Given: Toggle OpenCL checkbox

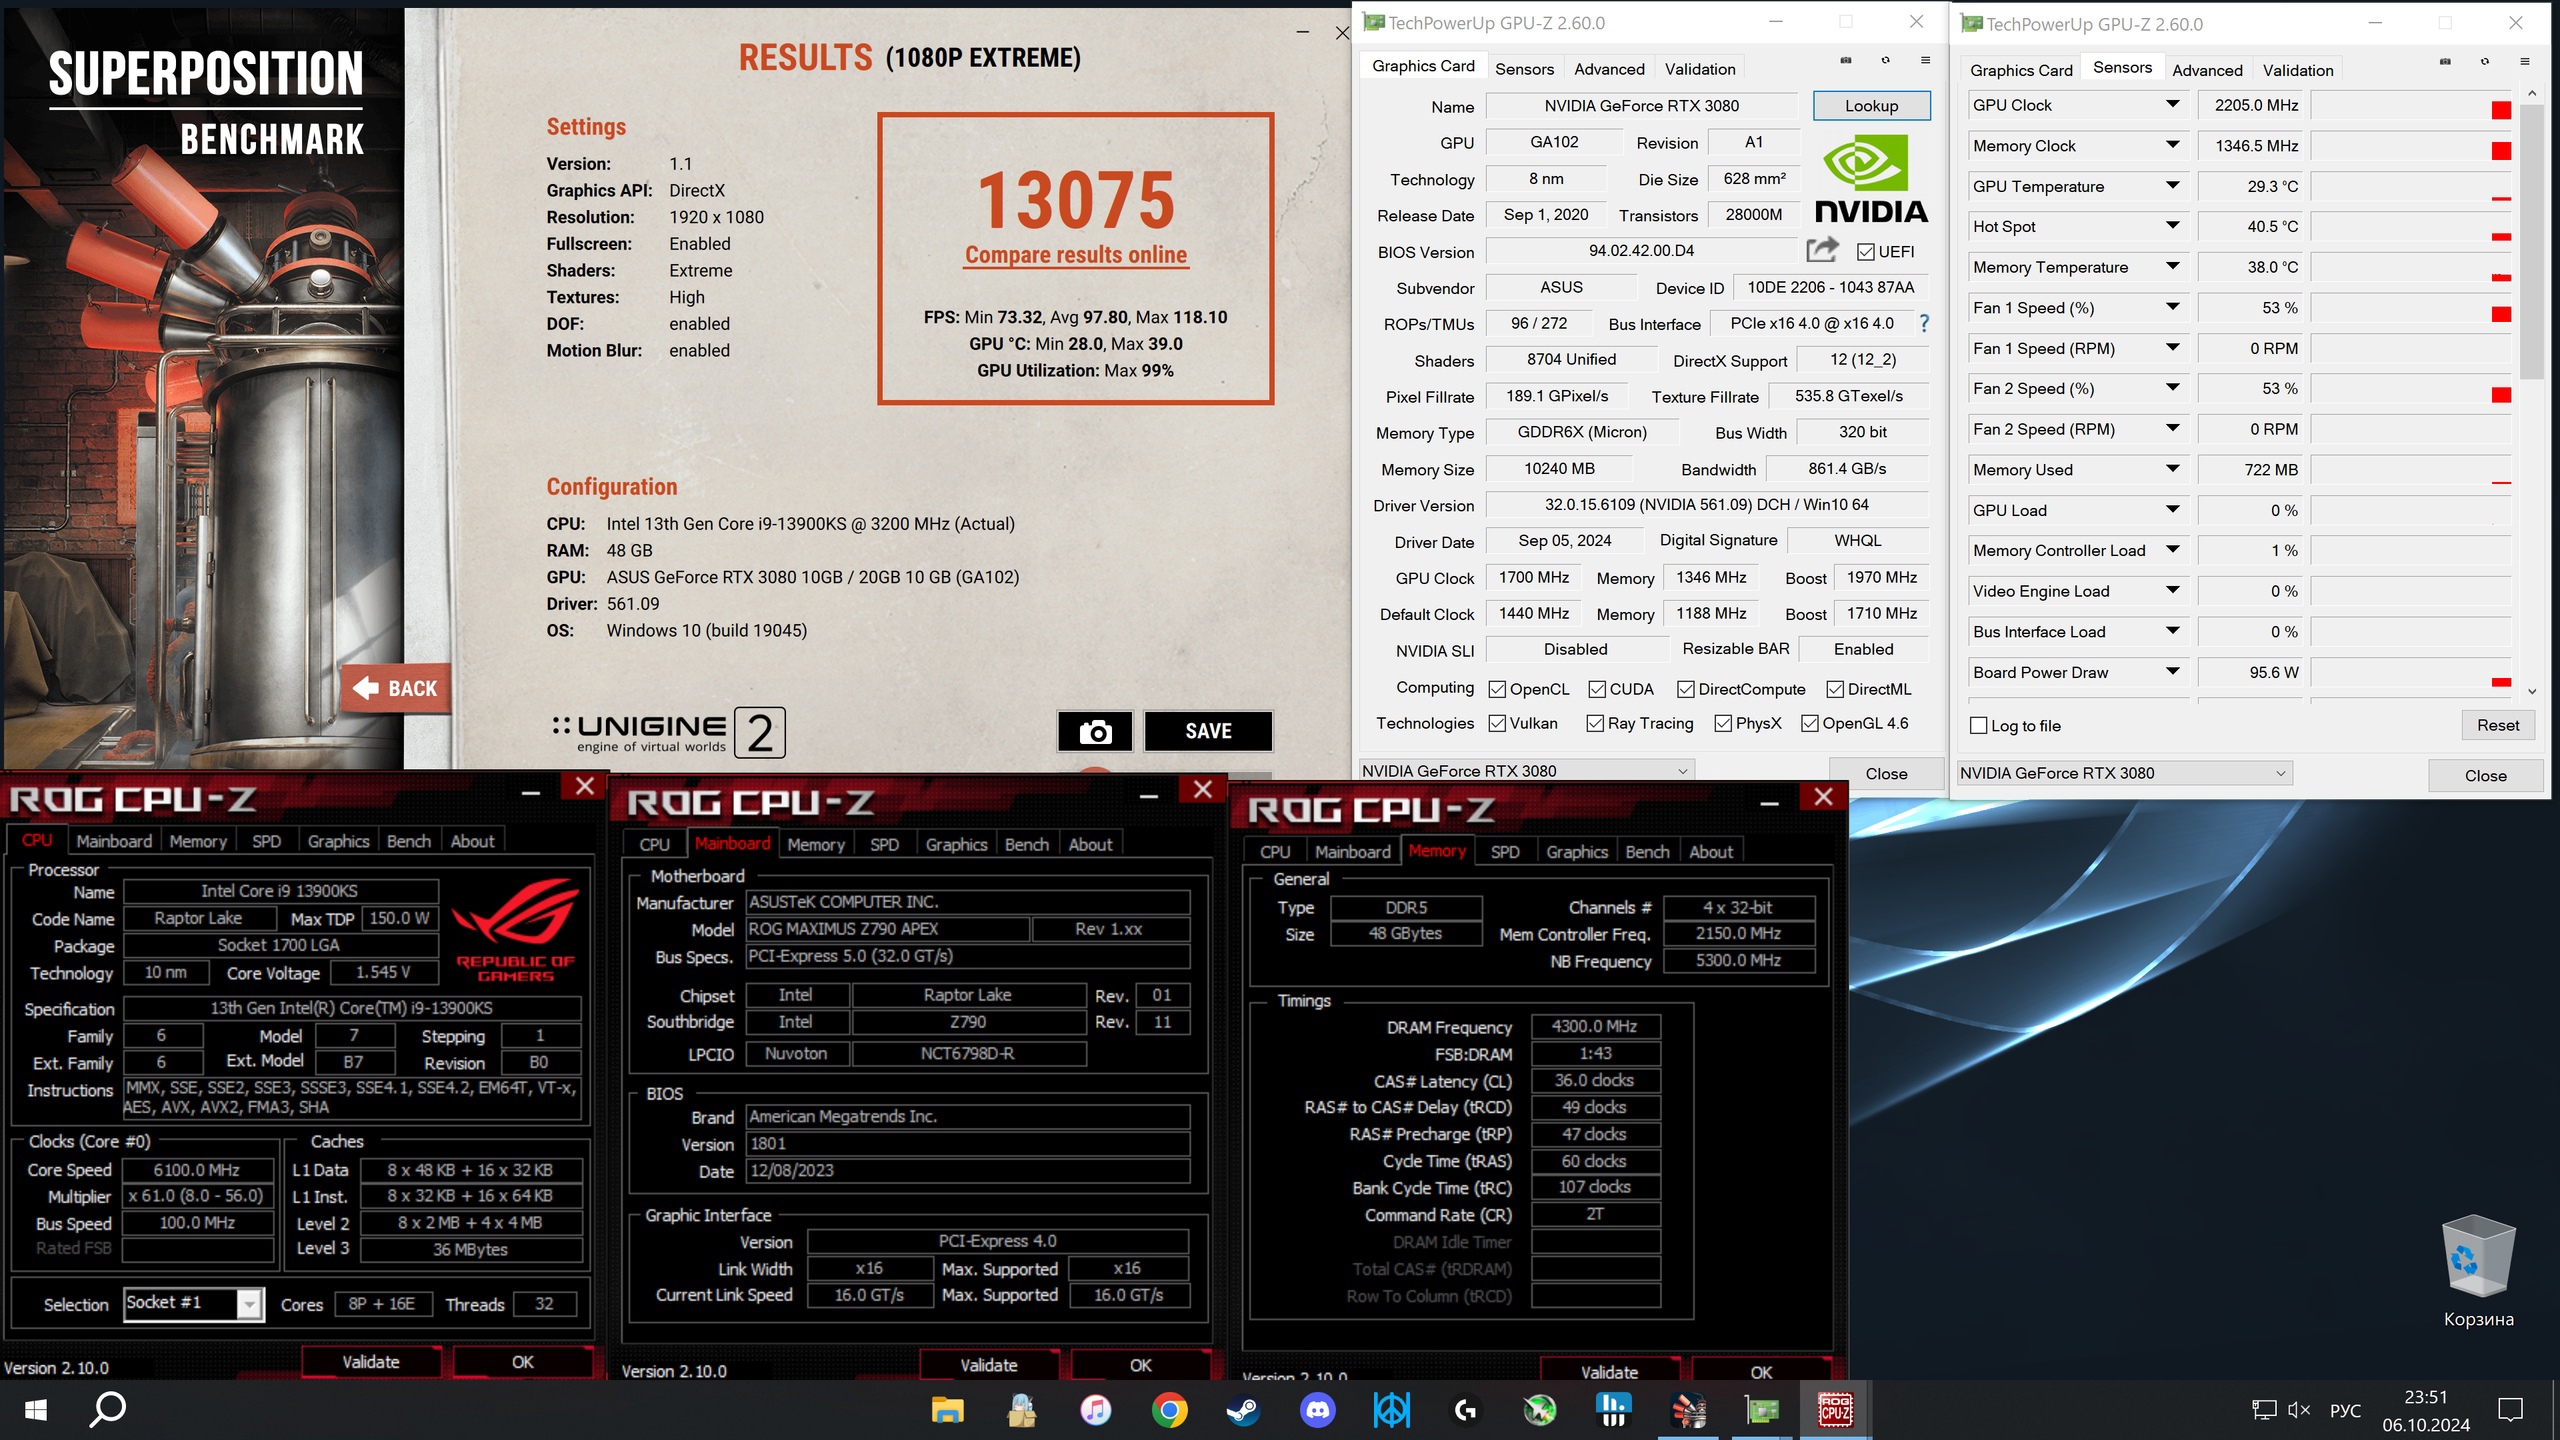Looking at the screenshot, I should pyautogui.click(x=1497, y=689).
